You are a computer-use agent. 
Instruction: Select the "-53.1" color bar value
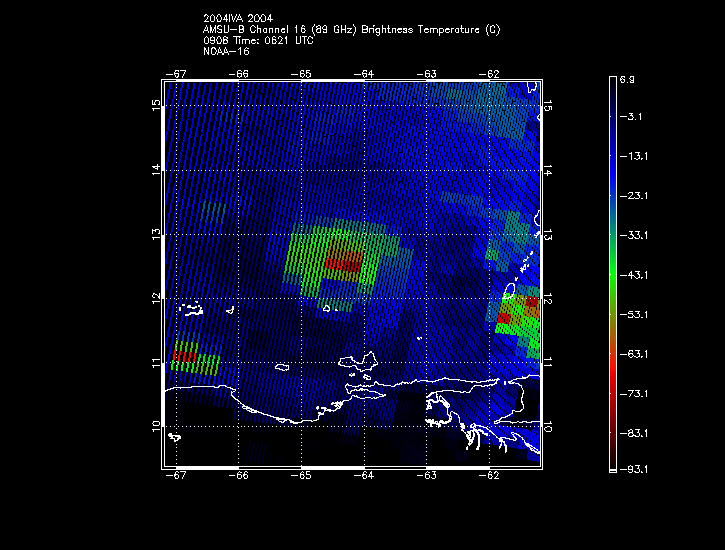click(633, 315)
